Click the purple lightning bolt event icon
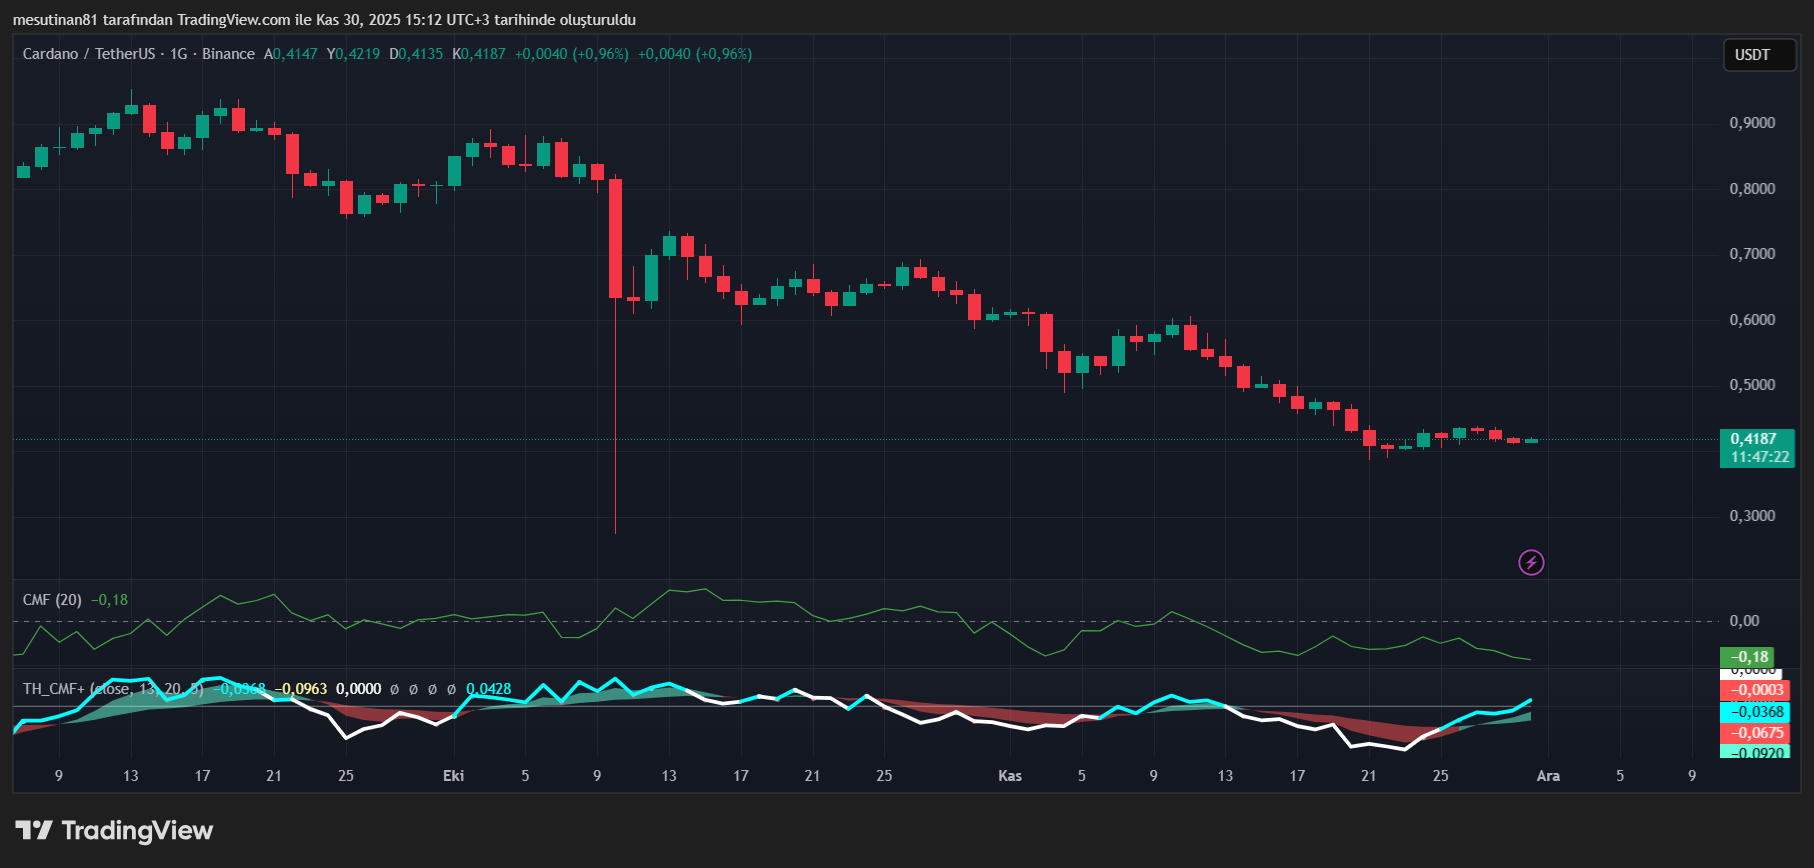The width and height of the screenshot is (1814, 868). (x=1531, y=563)
